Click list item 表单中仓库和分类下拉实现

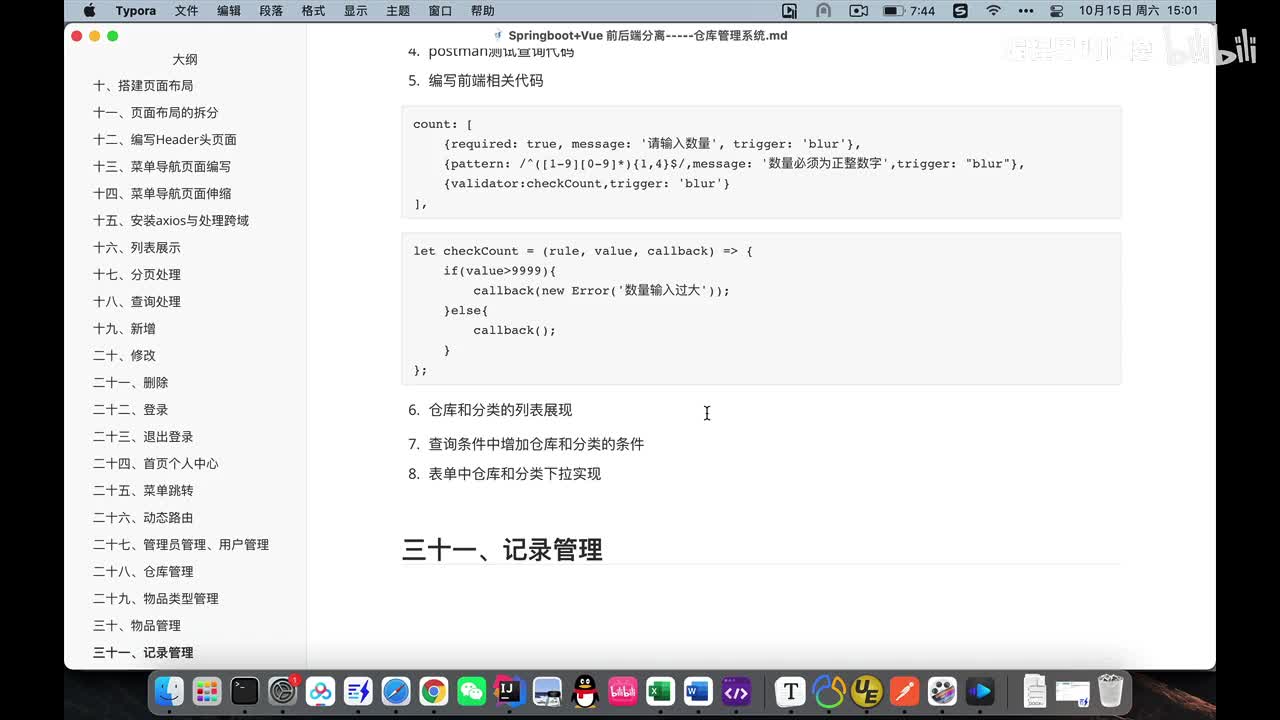(515, 474)
